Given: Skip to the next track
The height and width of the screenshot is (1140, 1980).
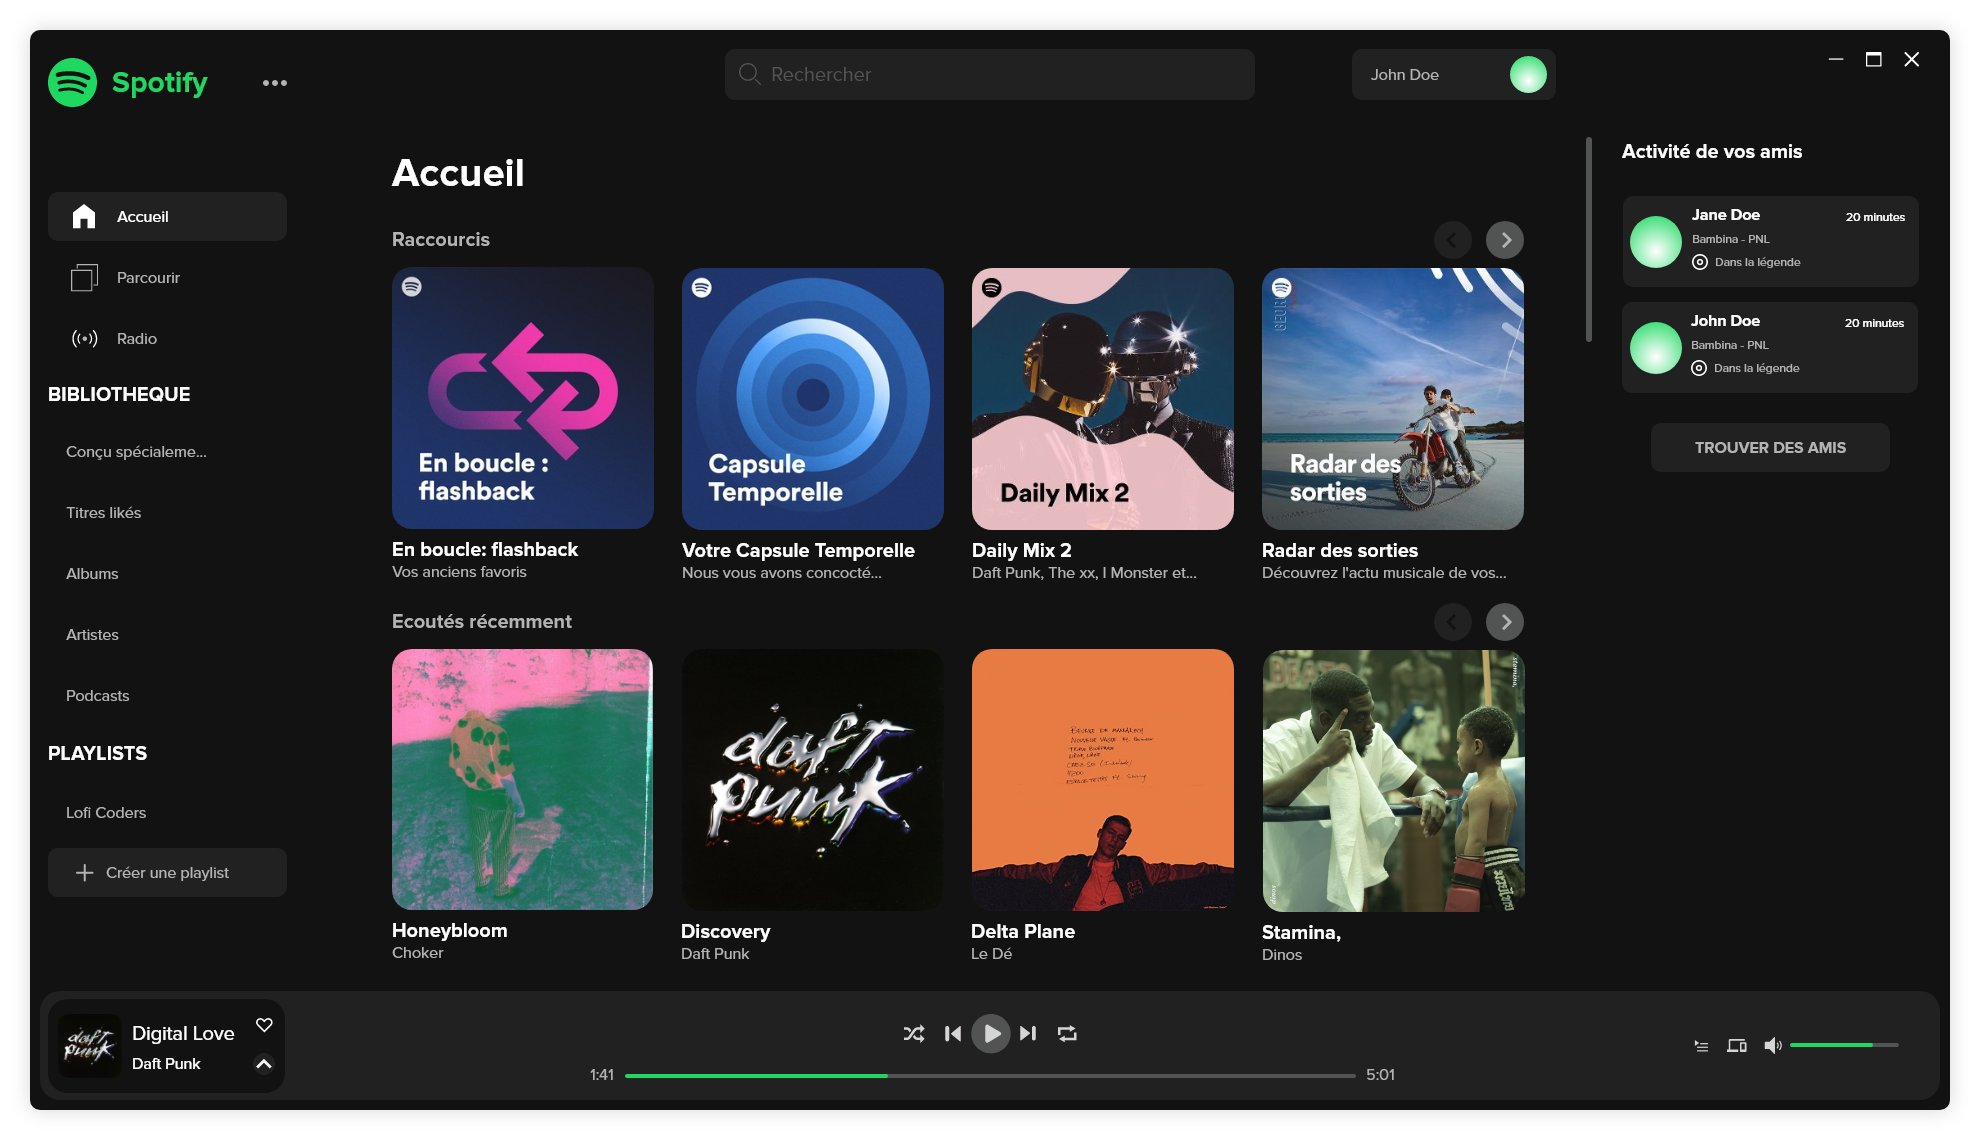Looking at the screenshot, I should (1028, 1034).
